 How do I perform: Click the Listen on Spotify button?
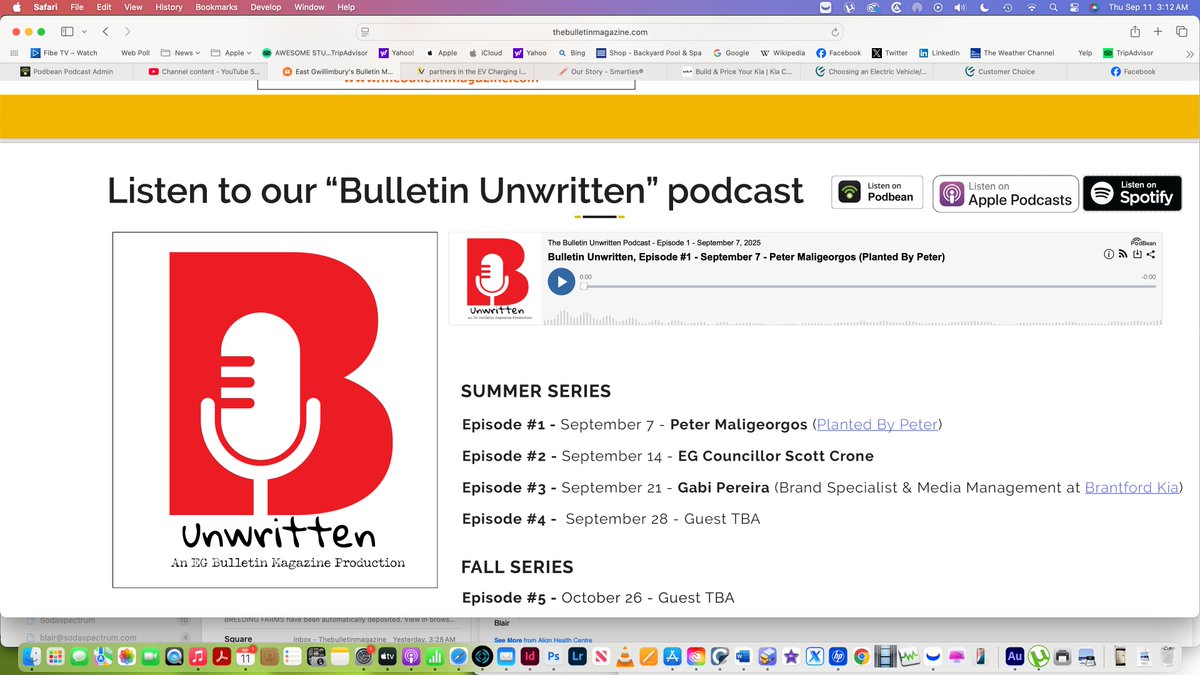(x=1132, y=193)
